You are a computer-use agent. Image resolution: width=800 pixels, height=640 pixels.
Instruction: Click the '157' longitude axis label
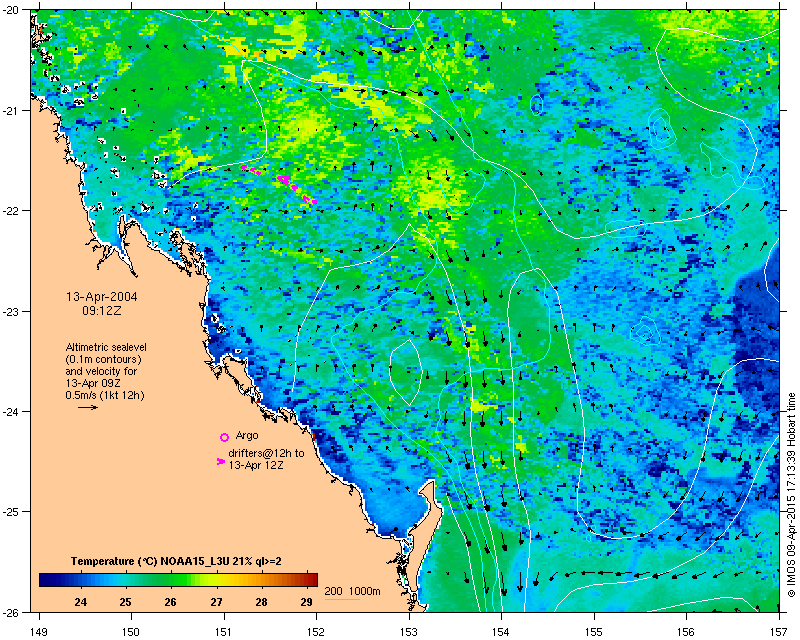(780, 632)
